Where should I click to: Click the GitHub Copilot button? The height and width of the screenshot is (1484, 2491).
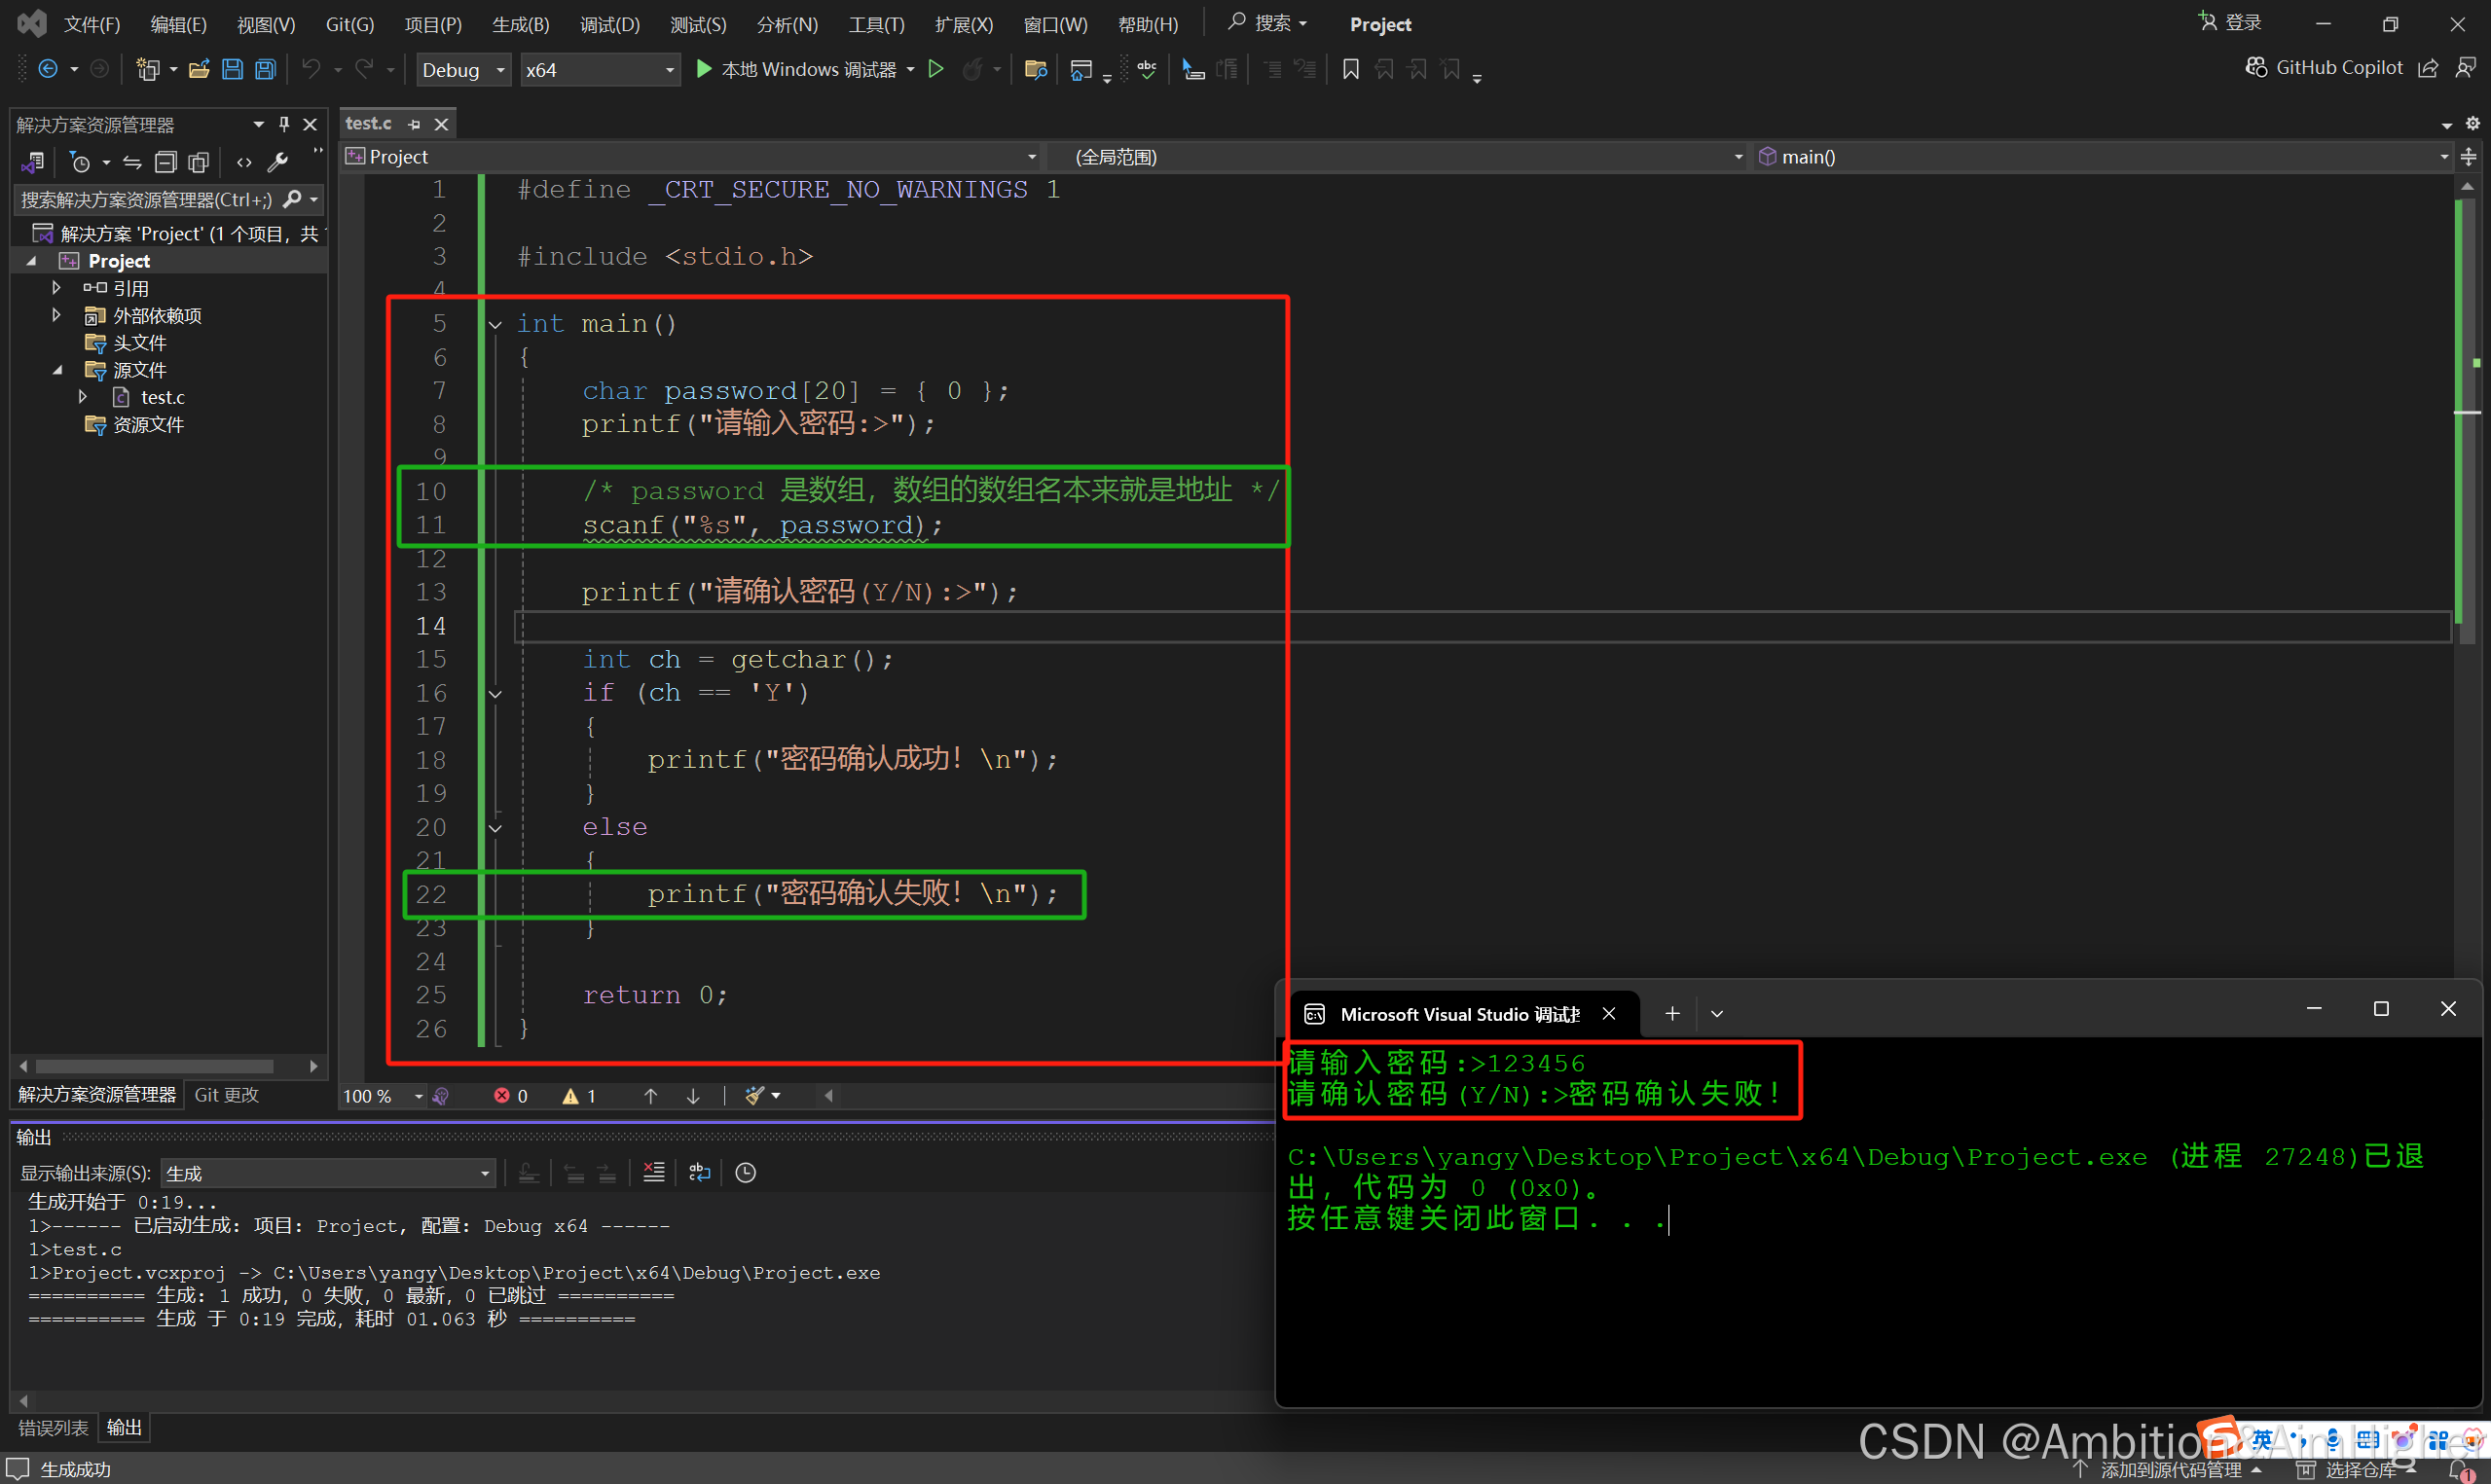[x=2323, y=67]
